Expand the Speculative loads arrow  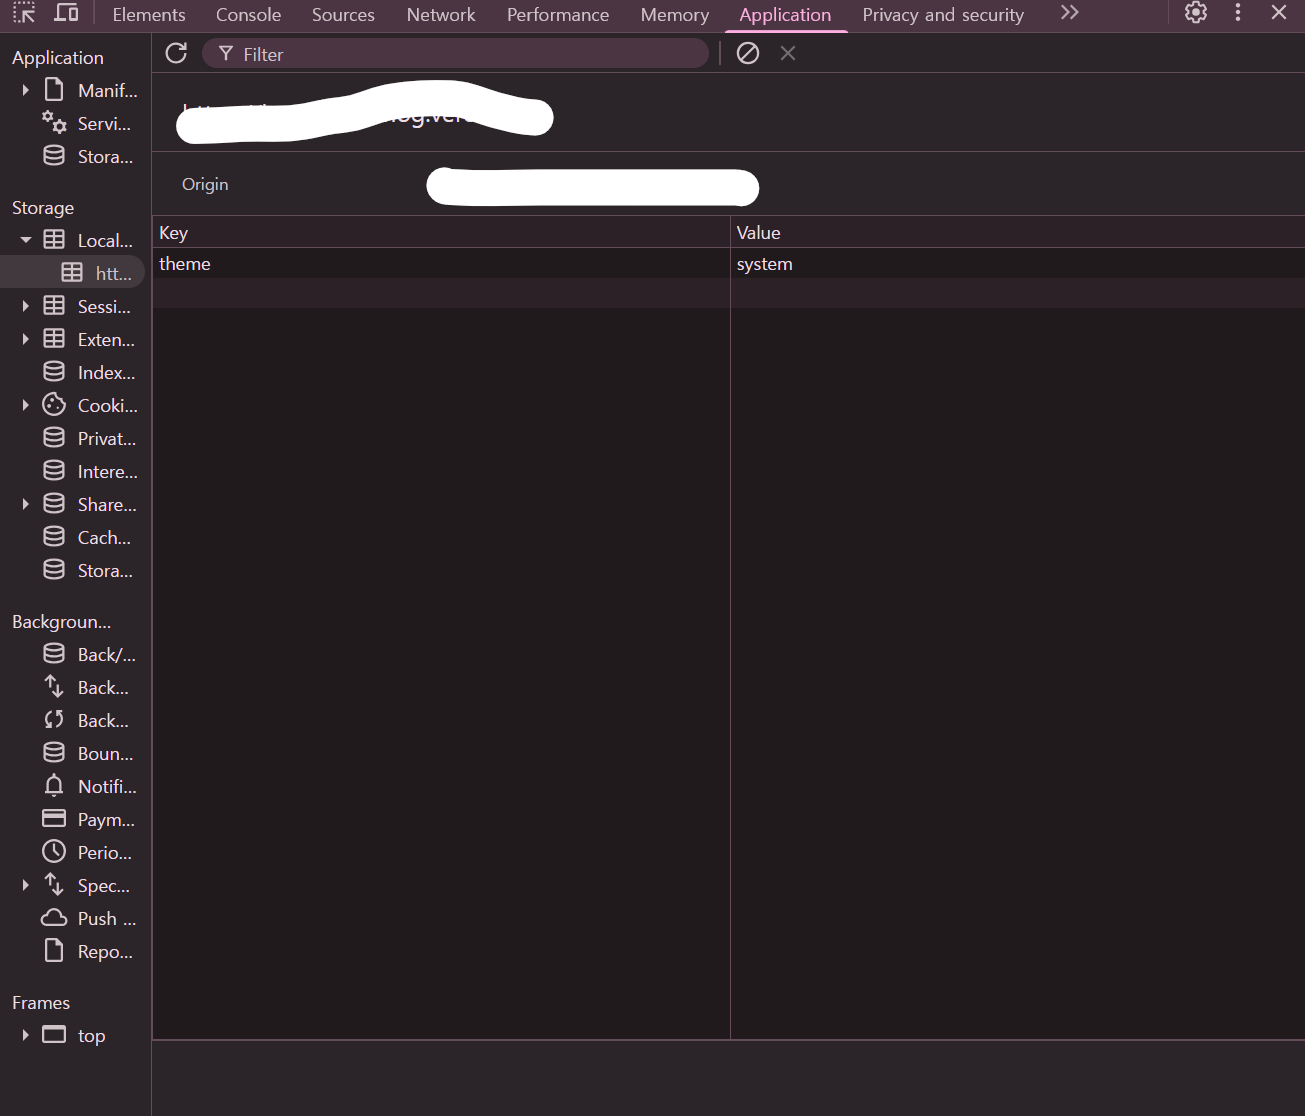(x=25, y=885)
